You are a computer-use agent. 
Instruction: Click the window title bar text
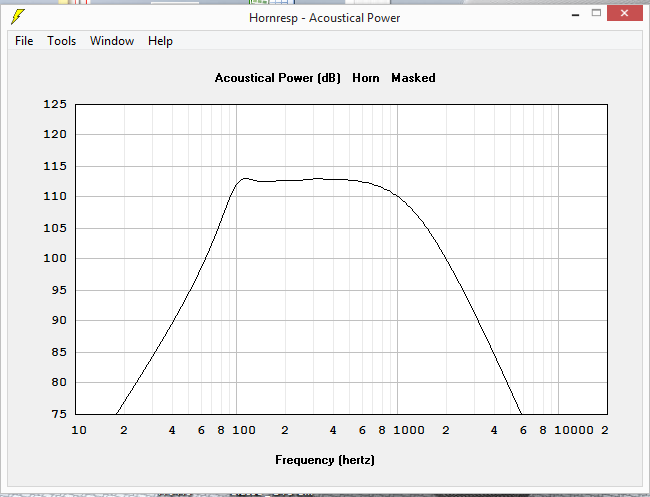point(325,18)
